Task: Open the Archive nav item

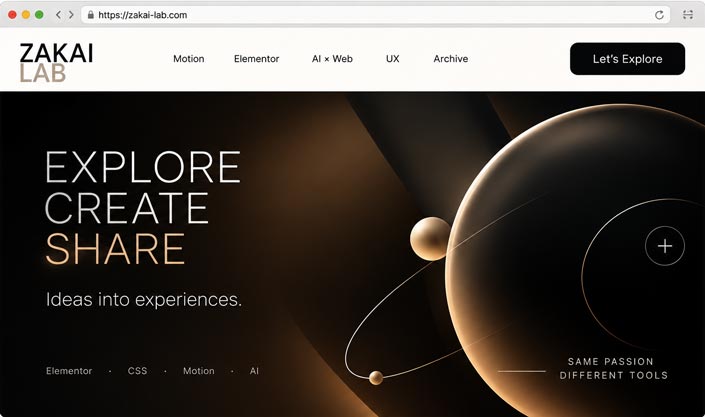Action: [x=451, y=59]
